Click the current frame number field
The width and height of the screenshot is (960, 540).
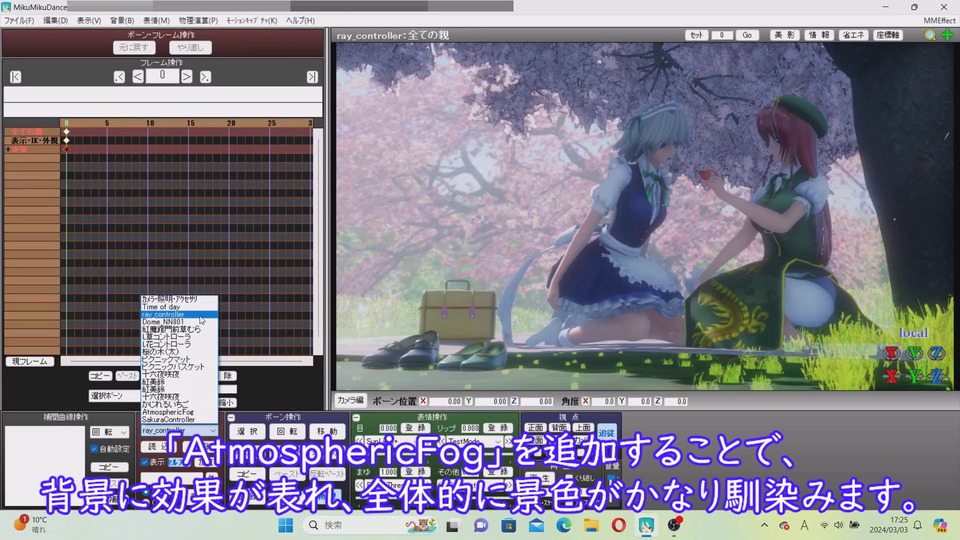coord(162,75)
